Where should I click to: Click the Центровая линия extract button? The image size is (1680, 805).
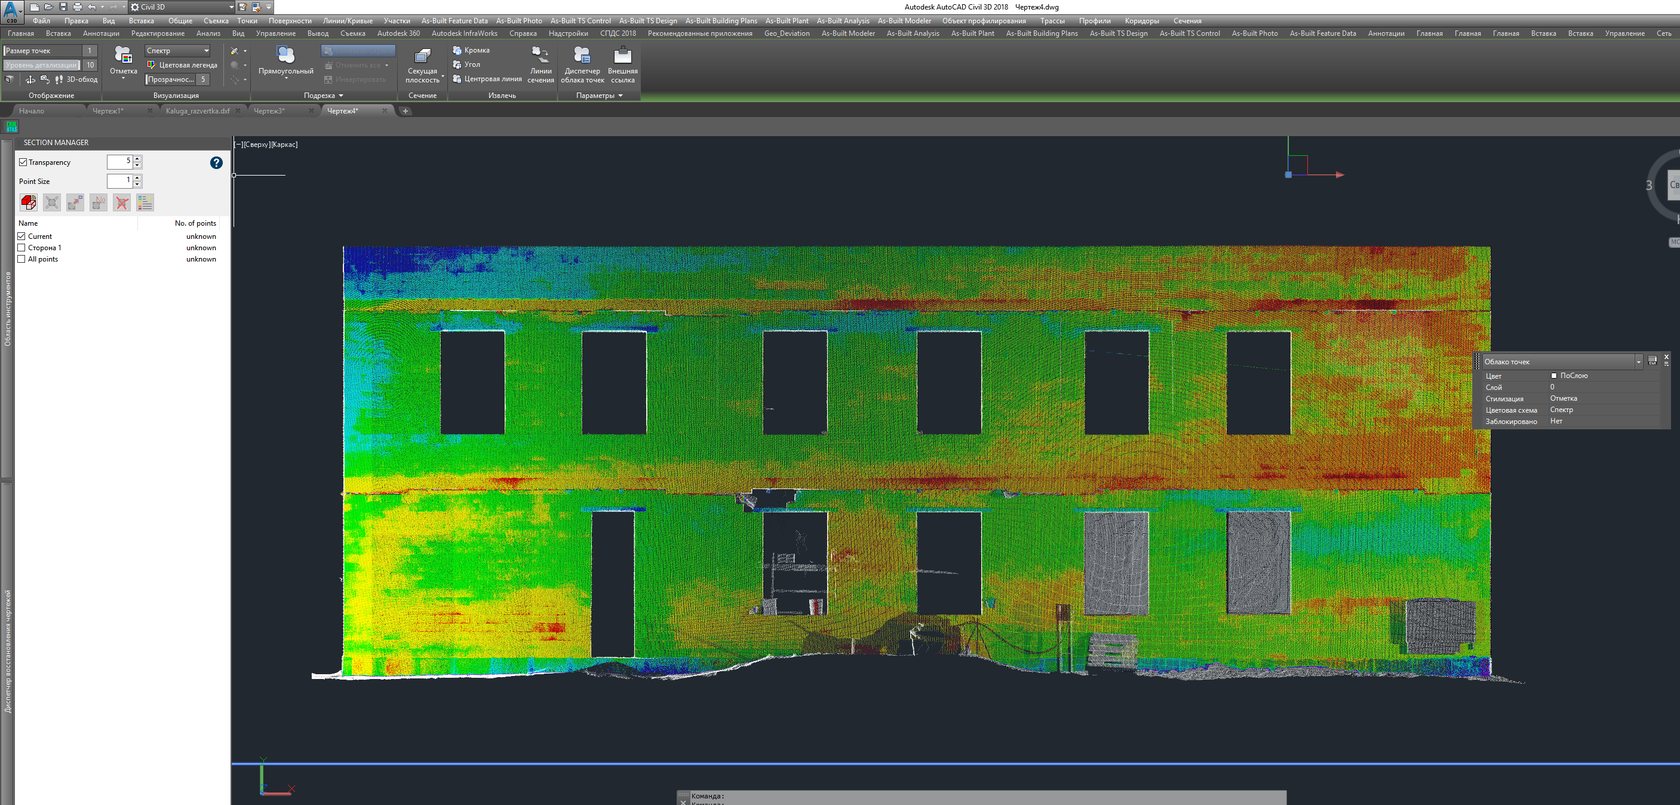coord(487,78)
